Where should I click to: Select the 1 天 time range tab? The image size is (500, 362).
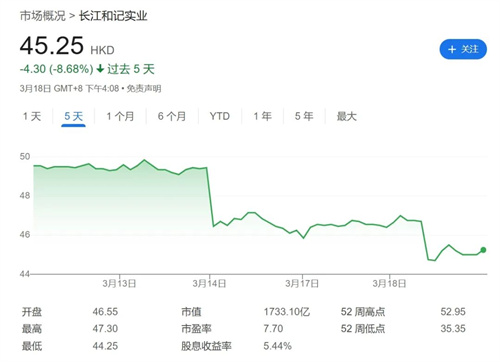tap(32, 116)
